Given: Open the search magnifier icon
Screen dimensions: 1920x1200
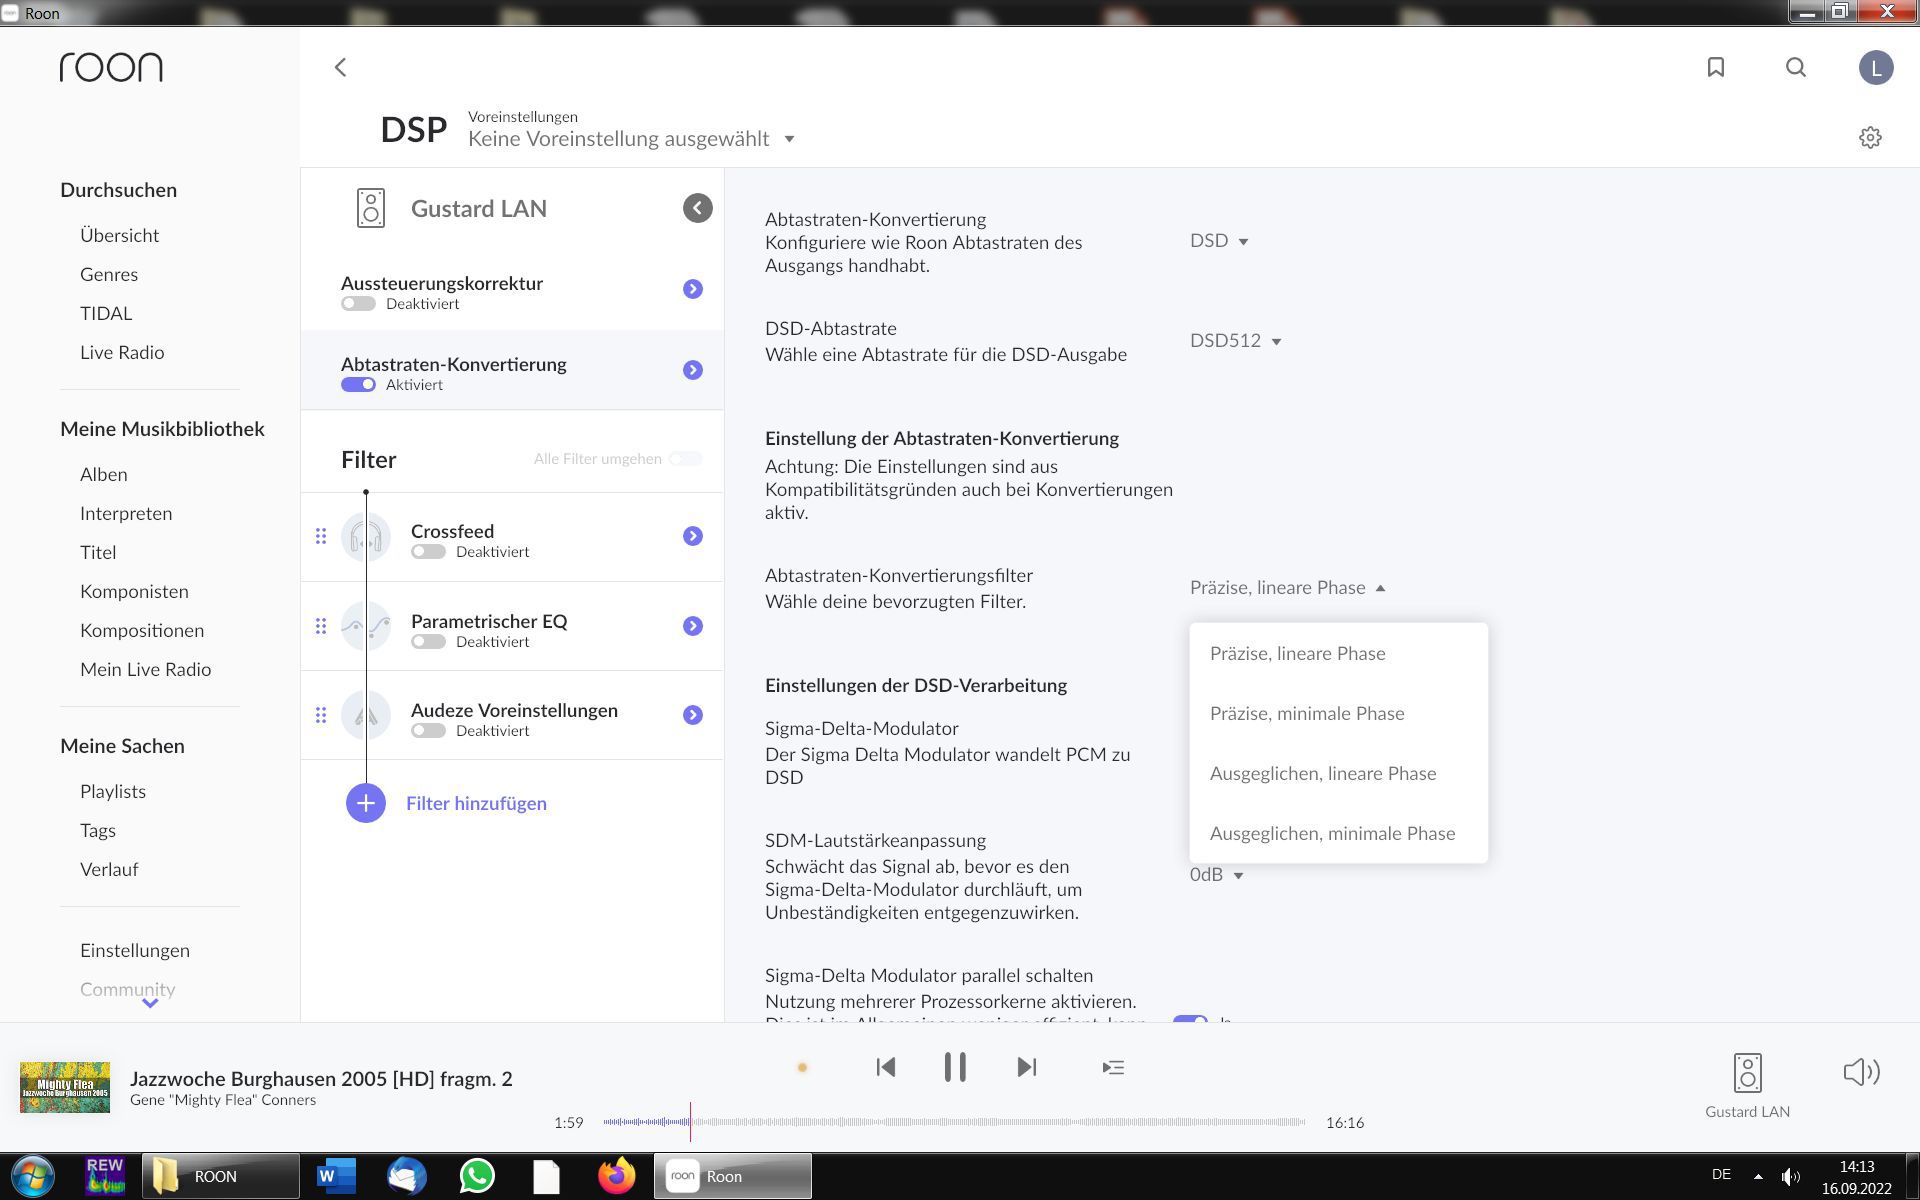Looking at the screenshot, I should pos(1796,67).
